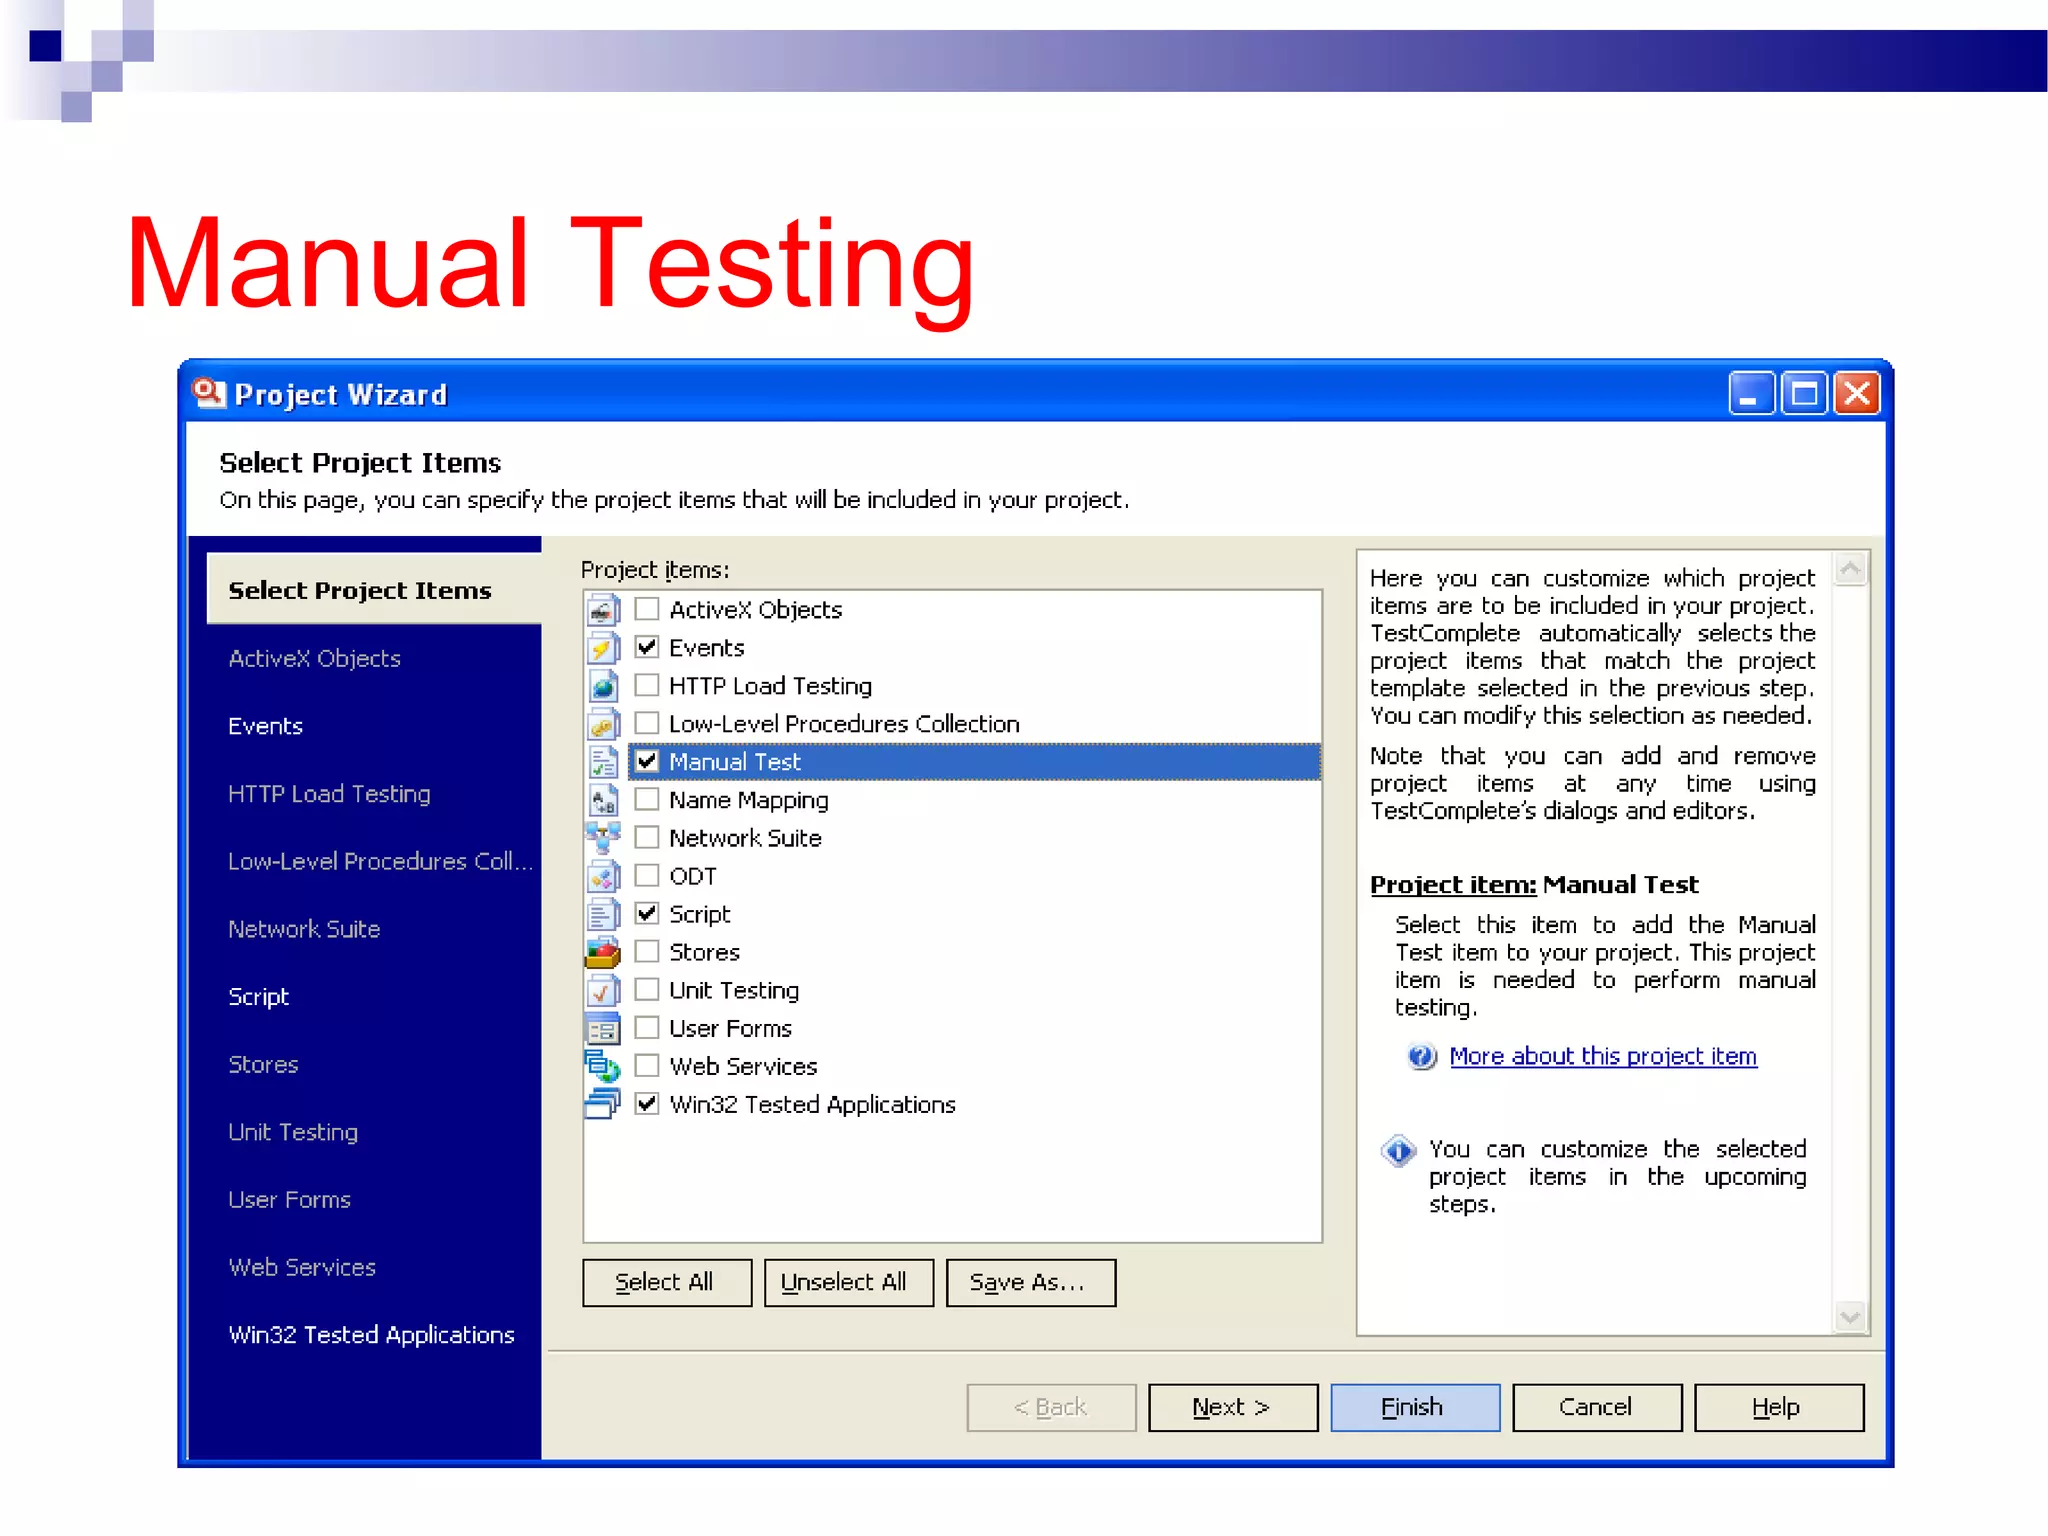This screenshot has height=1536, width=2048.
Task: Open More about this project item link
Action: pyautogui.click(x=1603, y=1056)
